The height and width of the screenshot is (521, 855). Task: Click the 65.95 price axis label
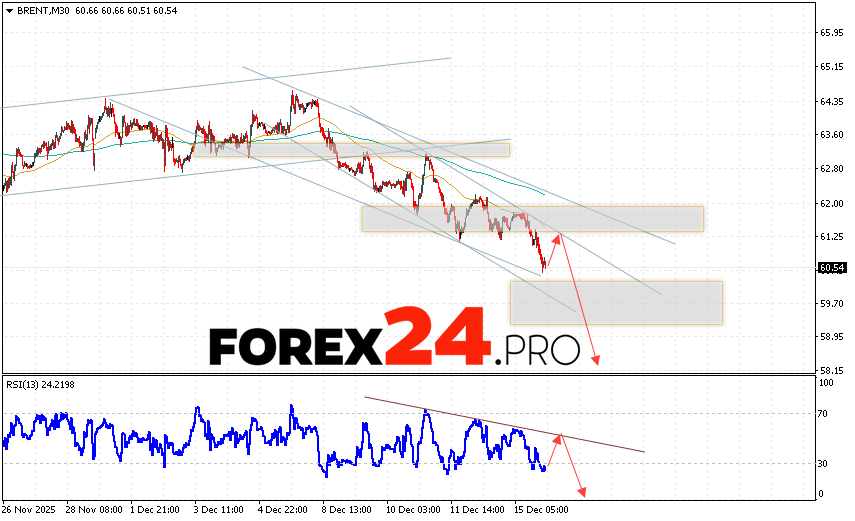pos(832,33)
